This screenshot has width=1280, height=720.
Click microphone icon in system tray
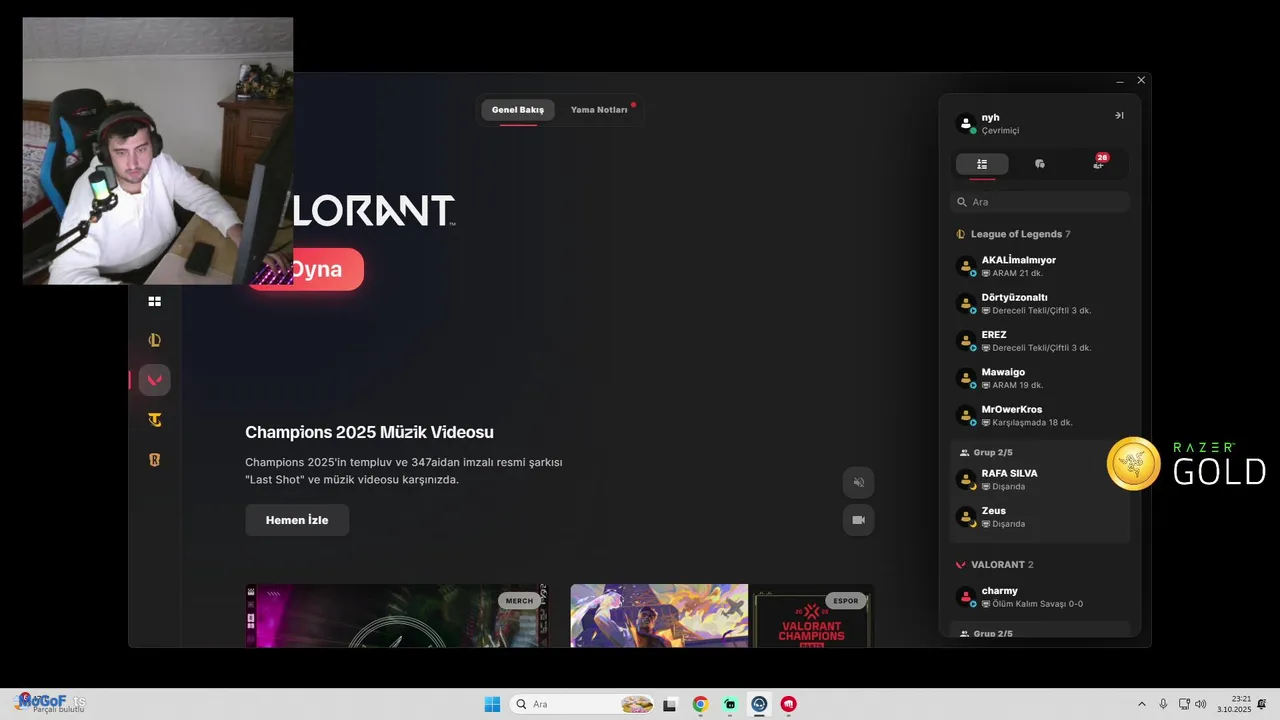(1163, 704)
